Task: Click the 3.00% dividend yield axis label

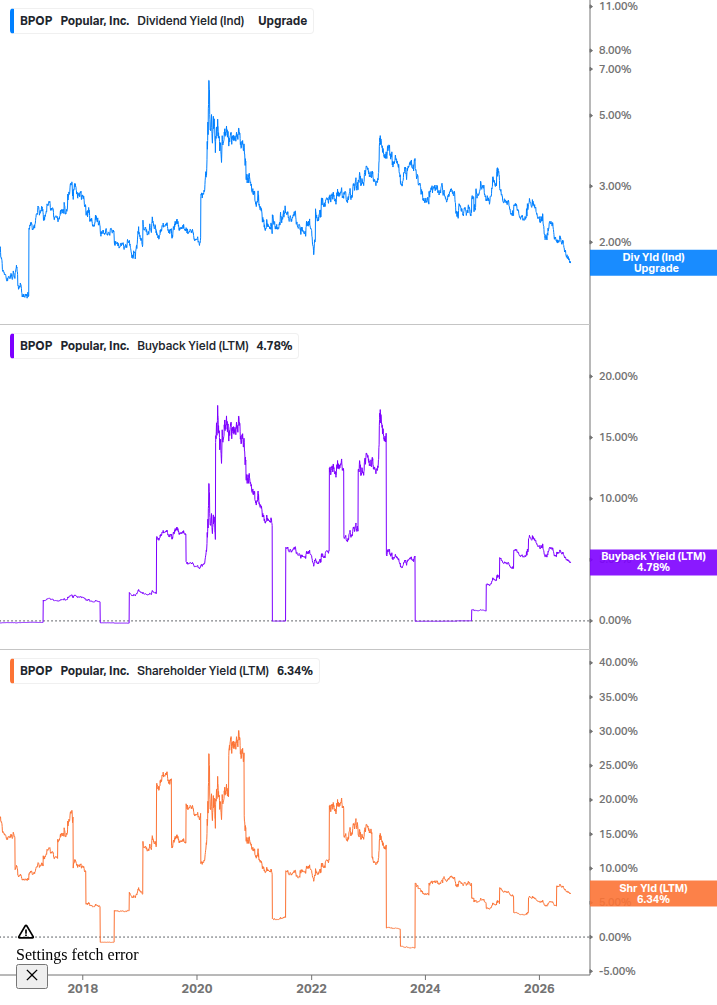Action: pos(615,187)
